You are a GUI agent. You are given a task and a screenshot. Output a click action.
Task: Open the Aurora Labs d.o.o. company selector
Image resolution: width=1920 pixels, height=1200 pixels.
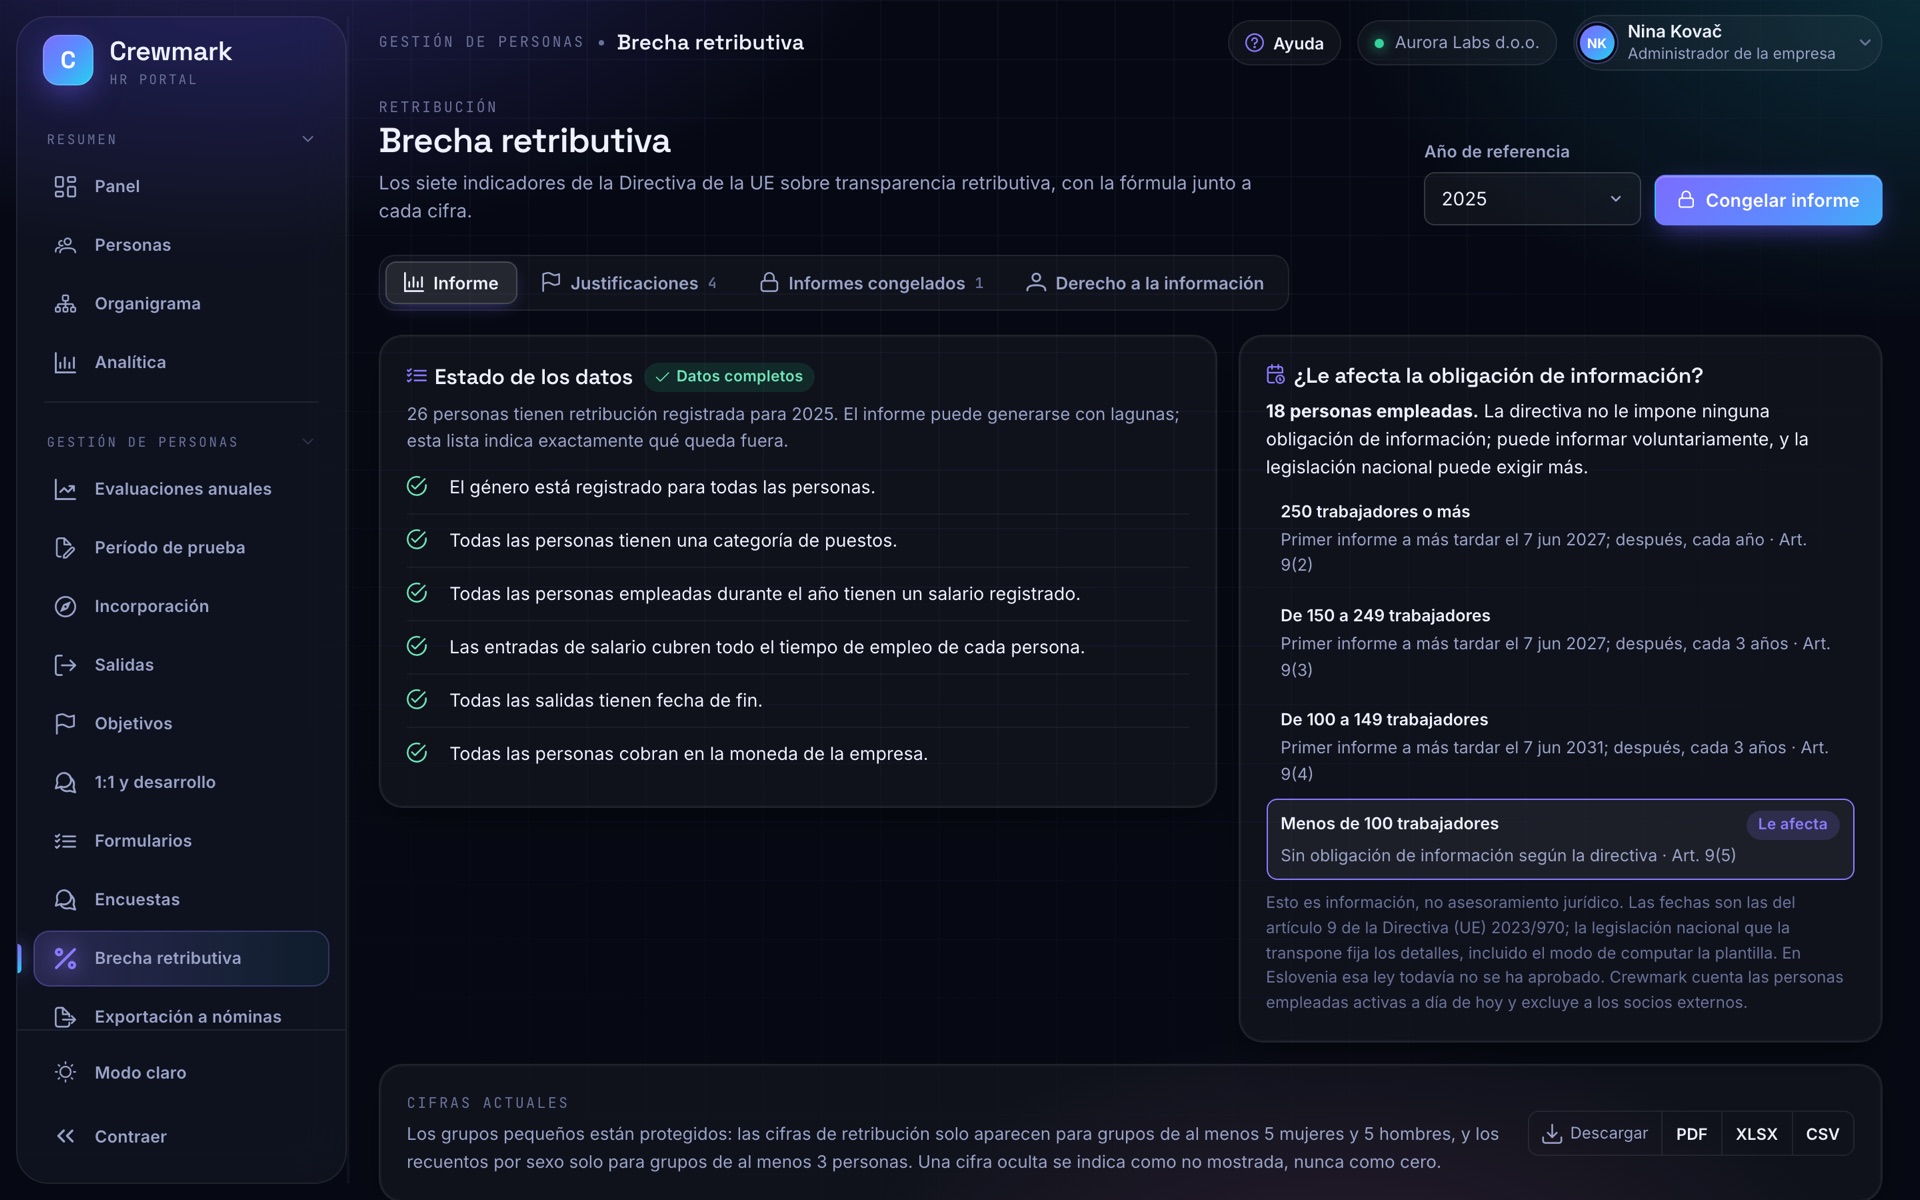coord(1456,43)
